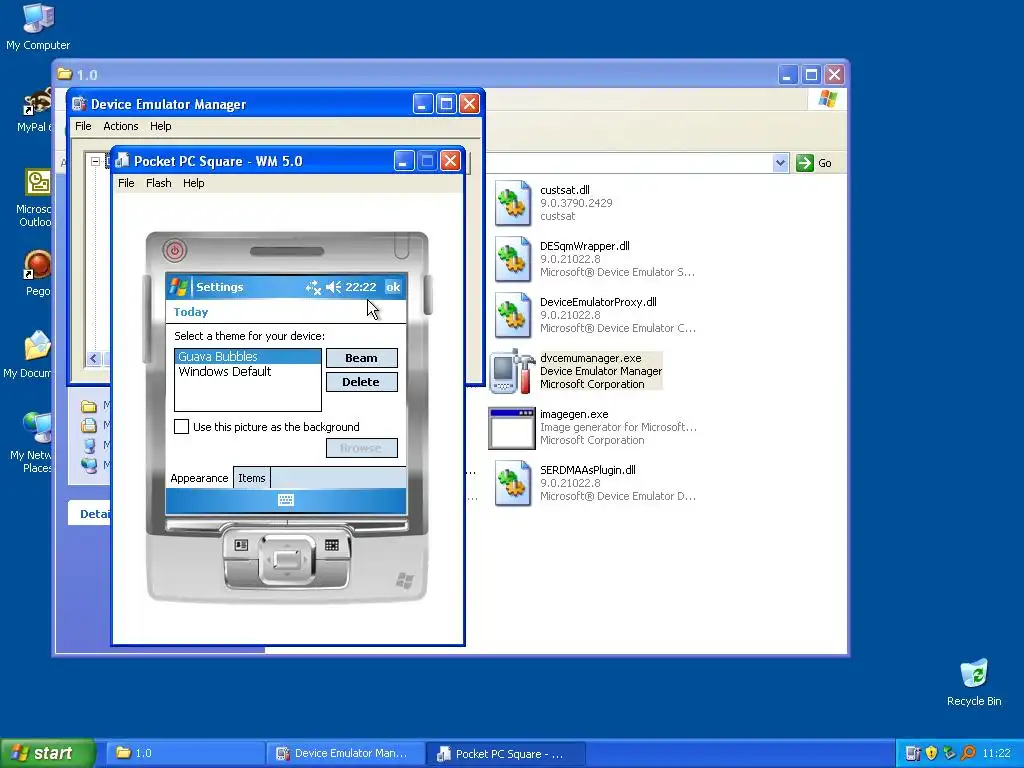Tap the speaker volume icon in the emulator
The width and height of the screenshot is (1024, 768).
click(x=334, y=287)
